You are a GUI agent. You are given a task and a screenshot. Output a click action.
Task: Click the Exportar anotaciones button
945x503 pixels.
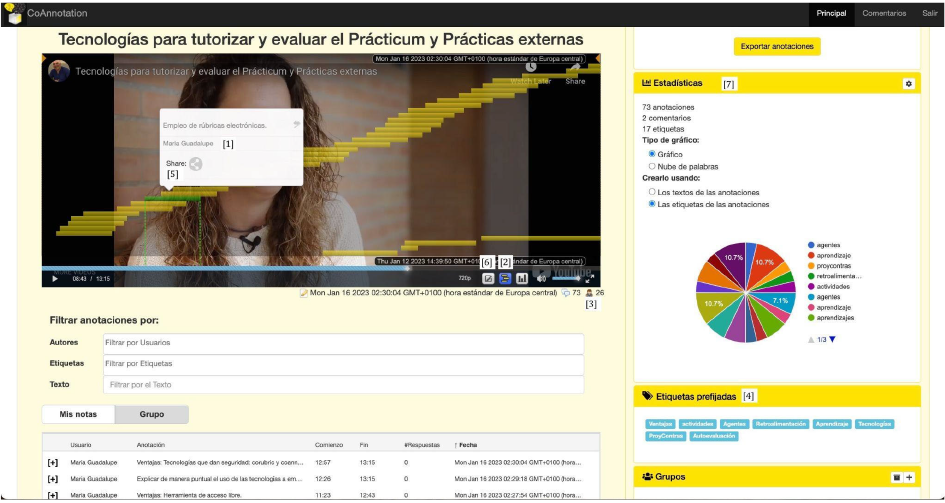click(776, 46)
